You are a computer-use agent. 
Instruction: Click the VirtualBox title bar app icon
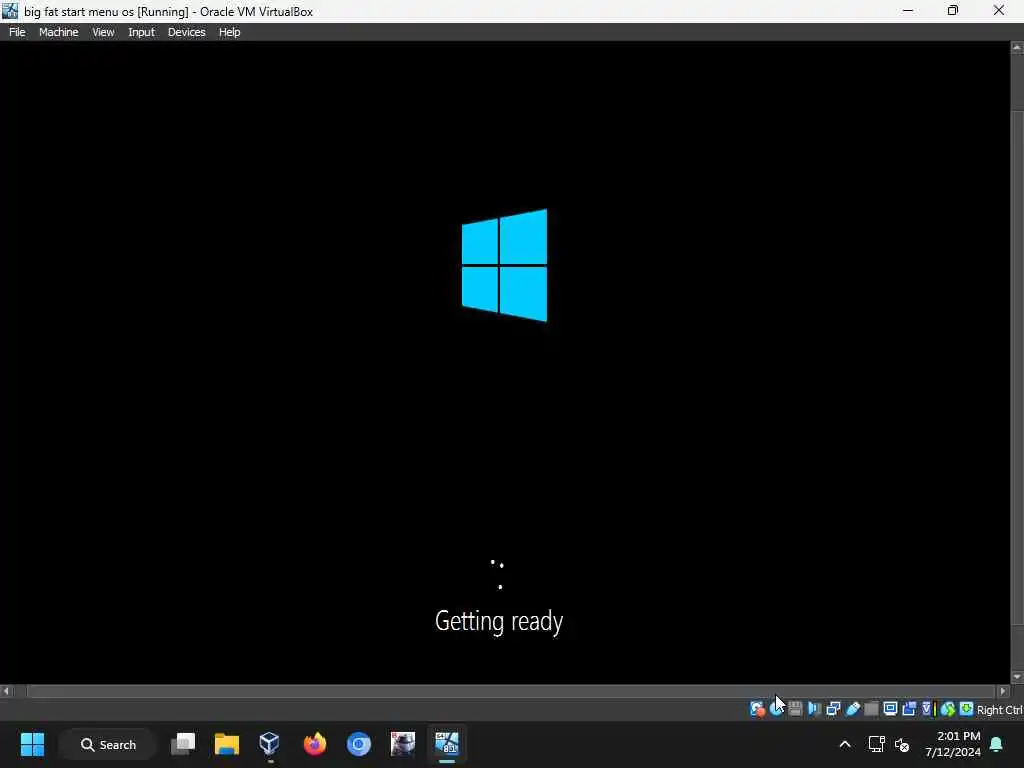10,11
